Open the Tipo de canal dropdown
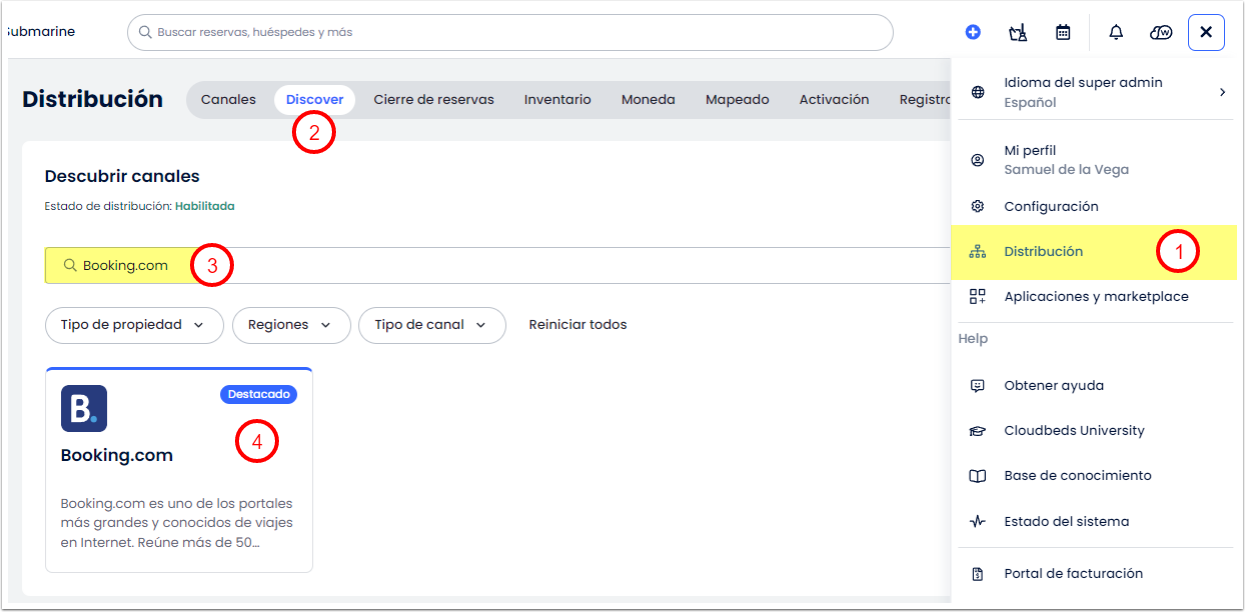 click(432, 325)
